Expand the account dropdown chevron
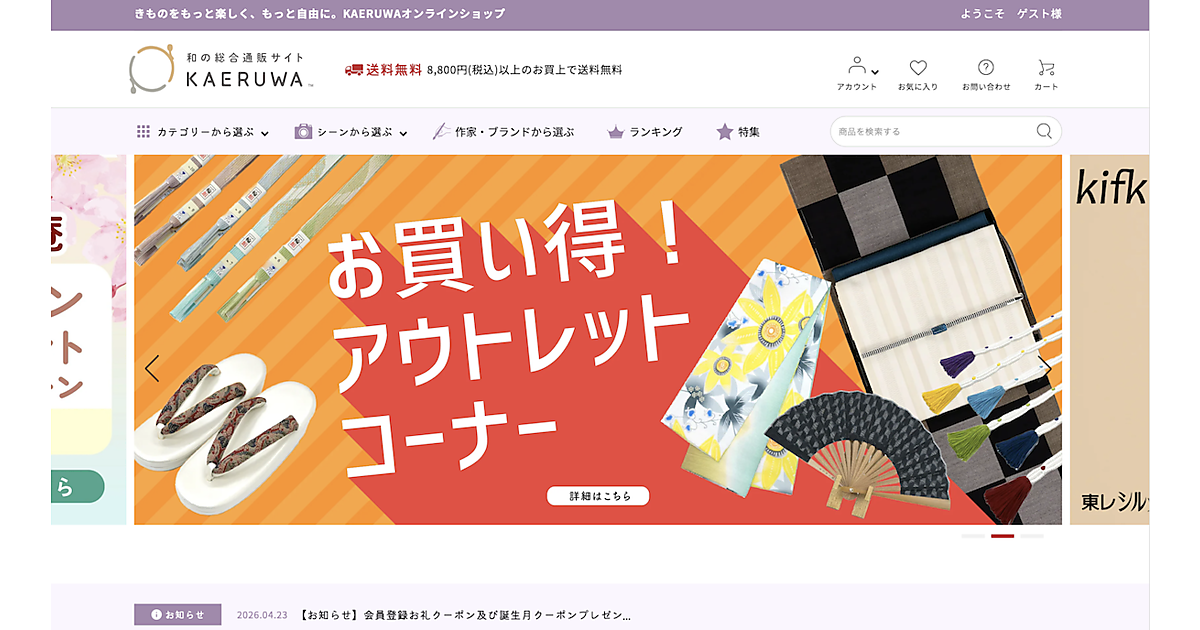The image size is (1200, 630). 875,72
